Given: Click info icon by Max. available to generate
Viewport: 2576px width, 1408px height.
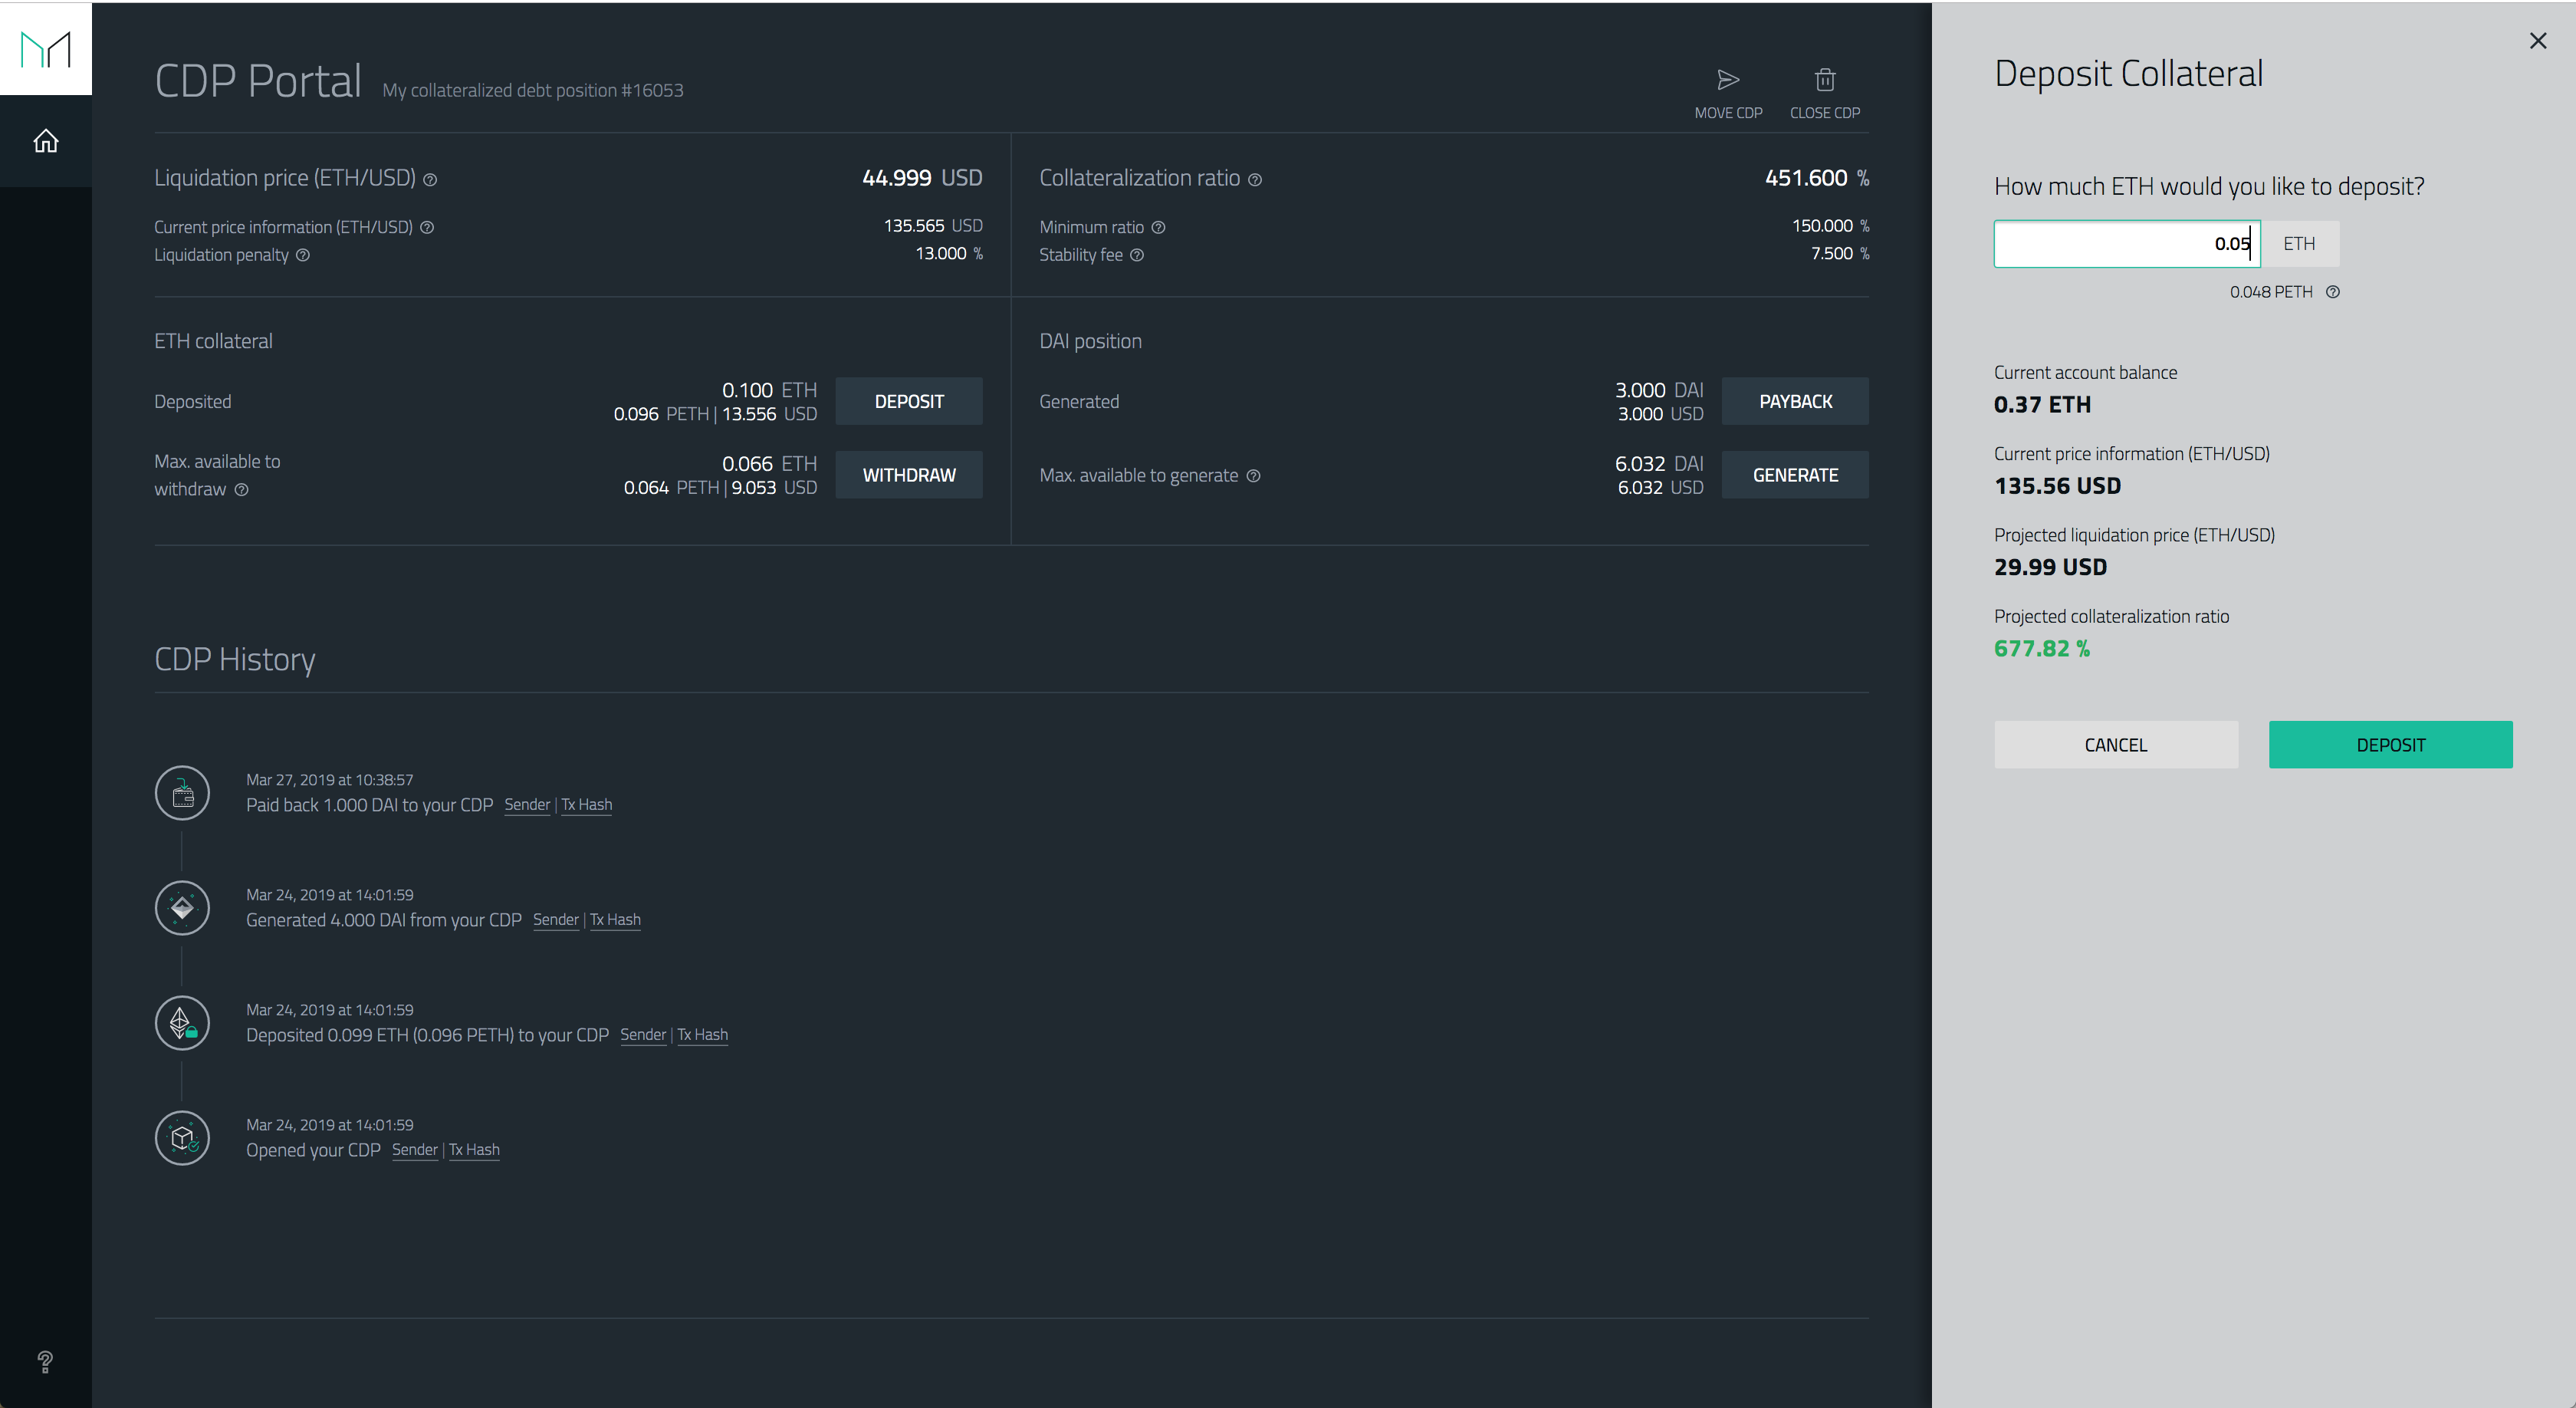Looking at the screenshot, I should (x=1253, y=476).
